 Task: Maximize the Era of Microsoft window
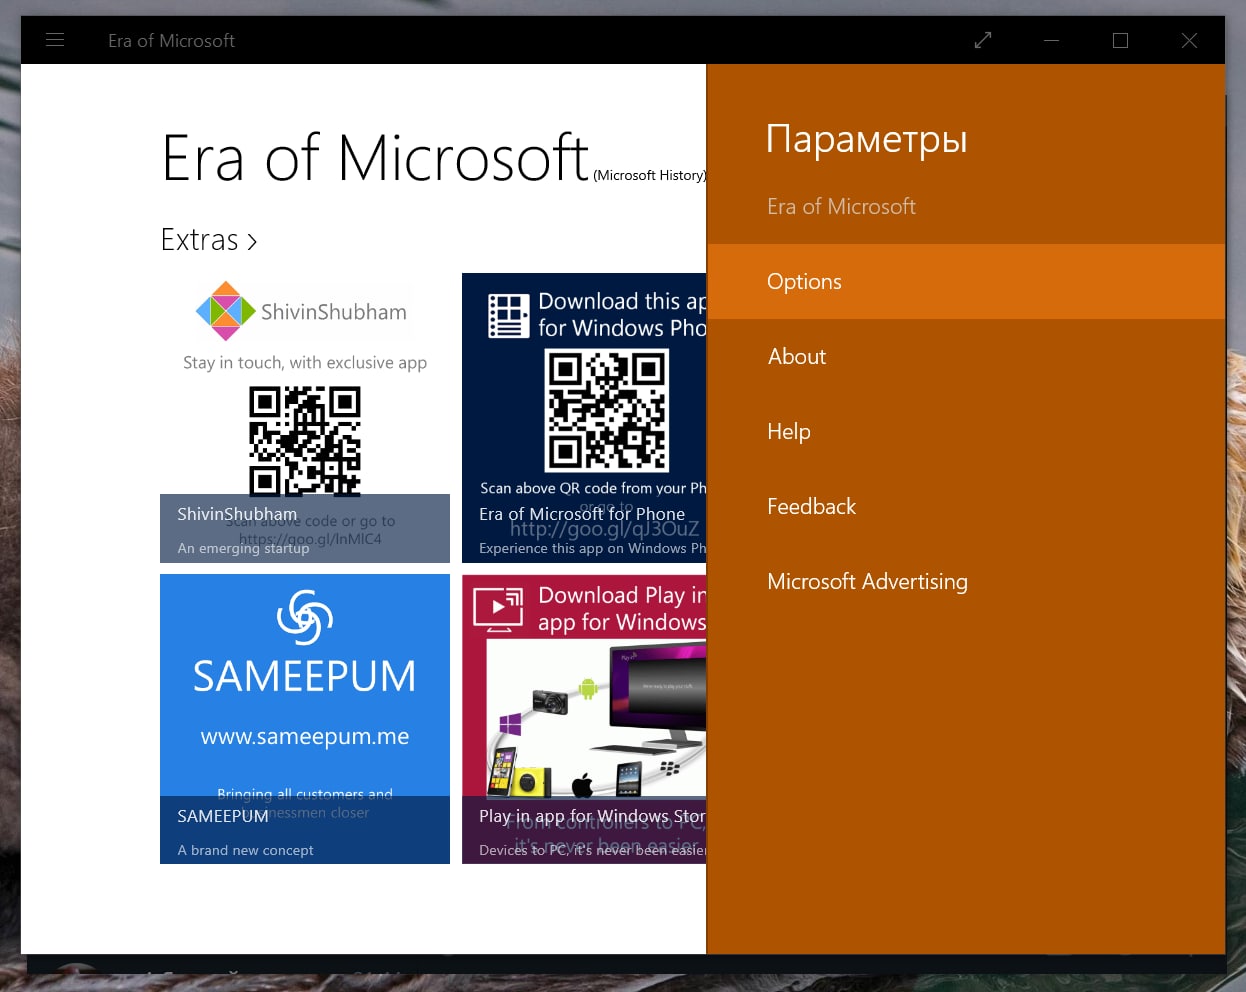point(1120,40)
